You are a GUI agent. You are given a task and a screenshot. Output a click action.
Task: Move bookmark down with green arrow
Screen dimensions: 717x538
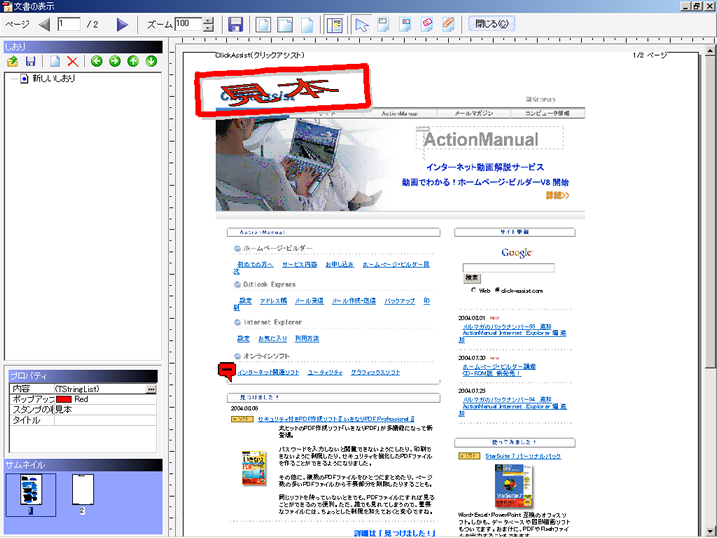(x=151, y=61)
